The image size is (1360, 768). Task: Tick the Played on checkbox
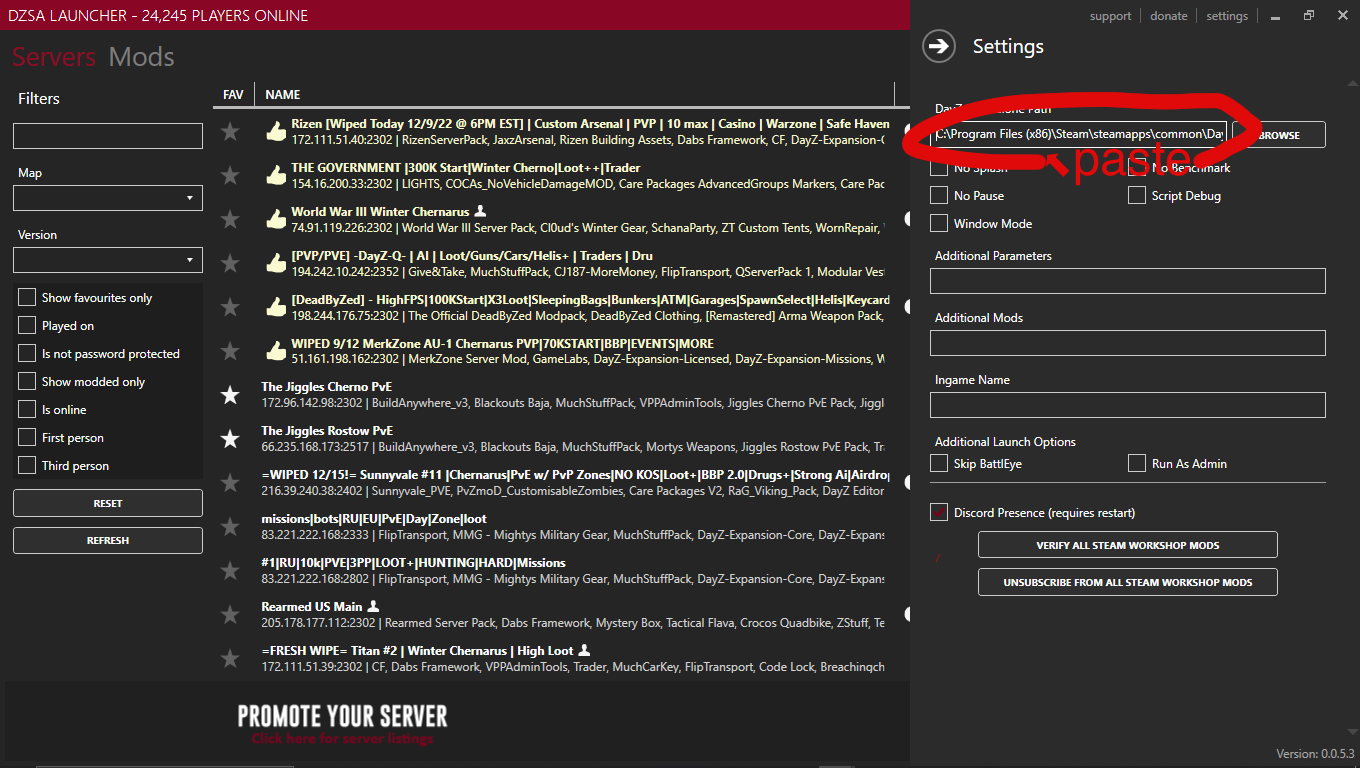click(x=27, y=325)
